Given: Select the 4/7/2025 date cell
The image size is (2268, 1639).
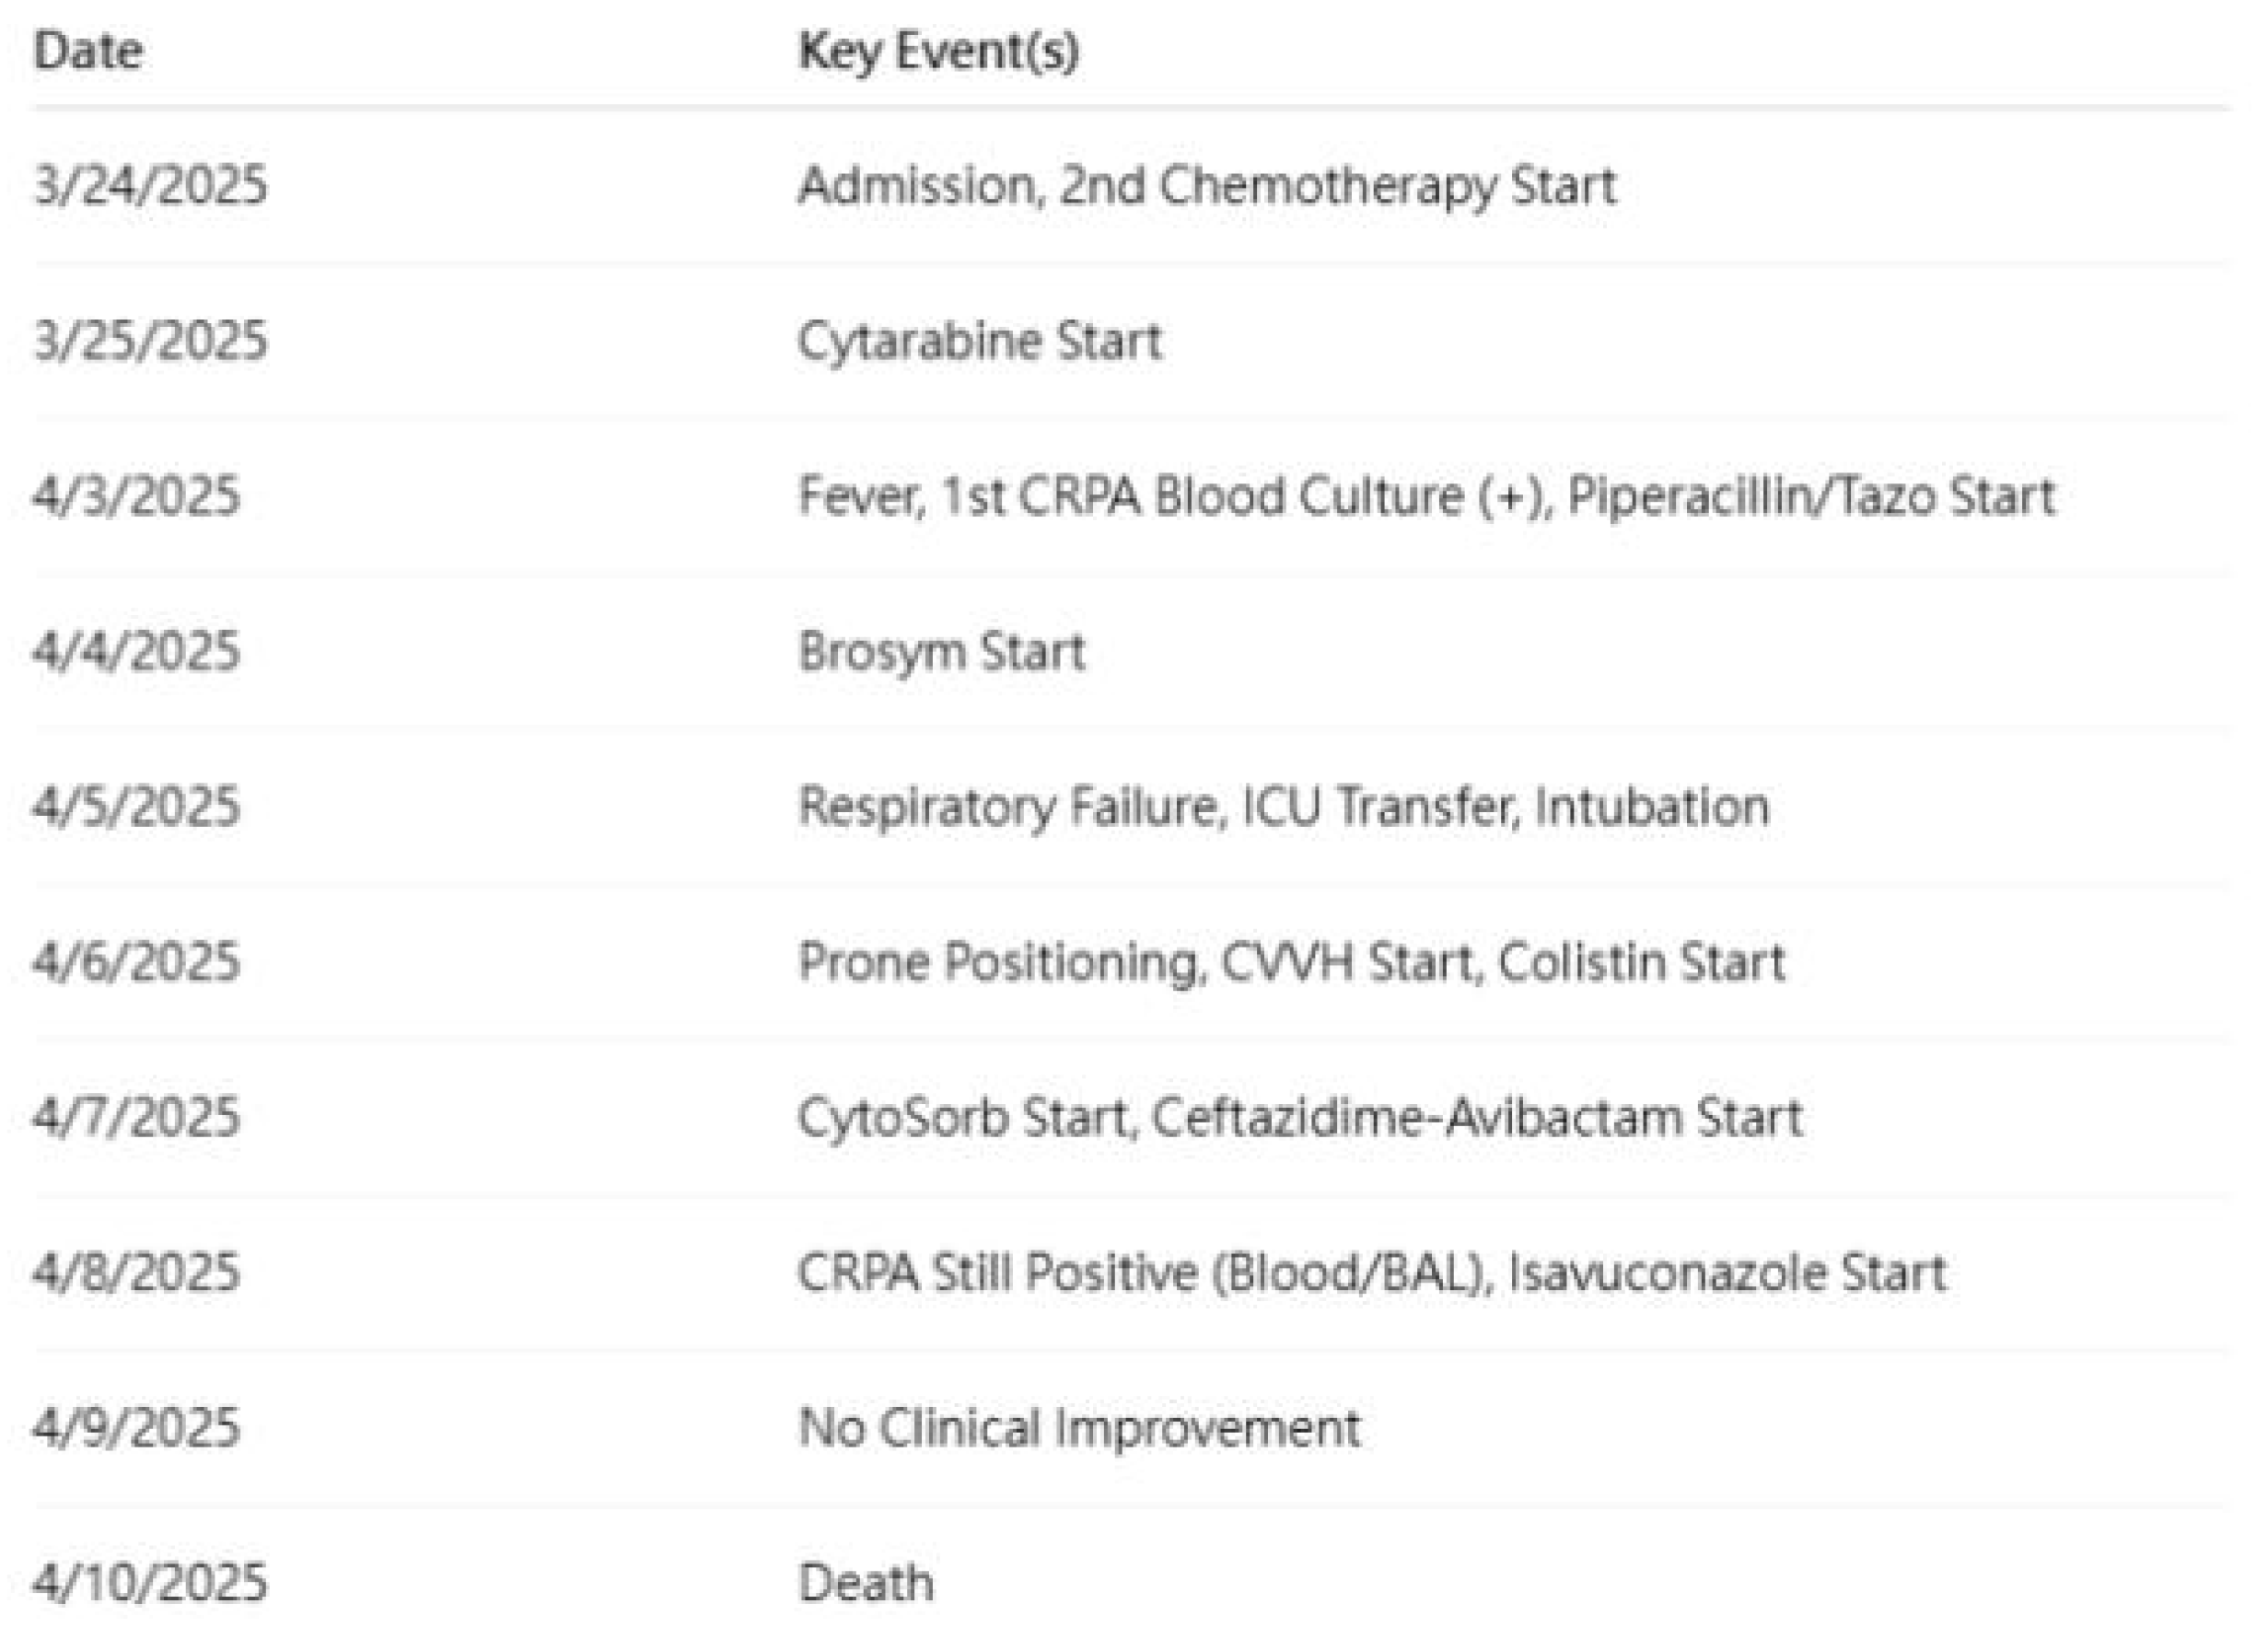Looking at the screenshot, I should (137, 1117).
